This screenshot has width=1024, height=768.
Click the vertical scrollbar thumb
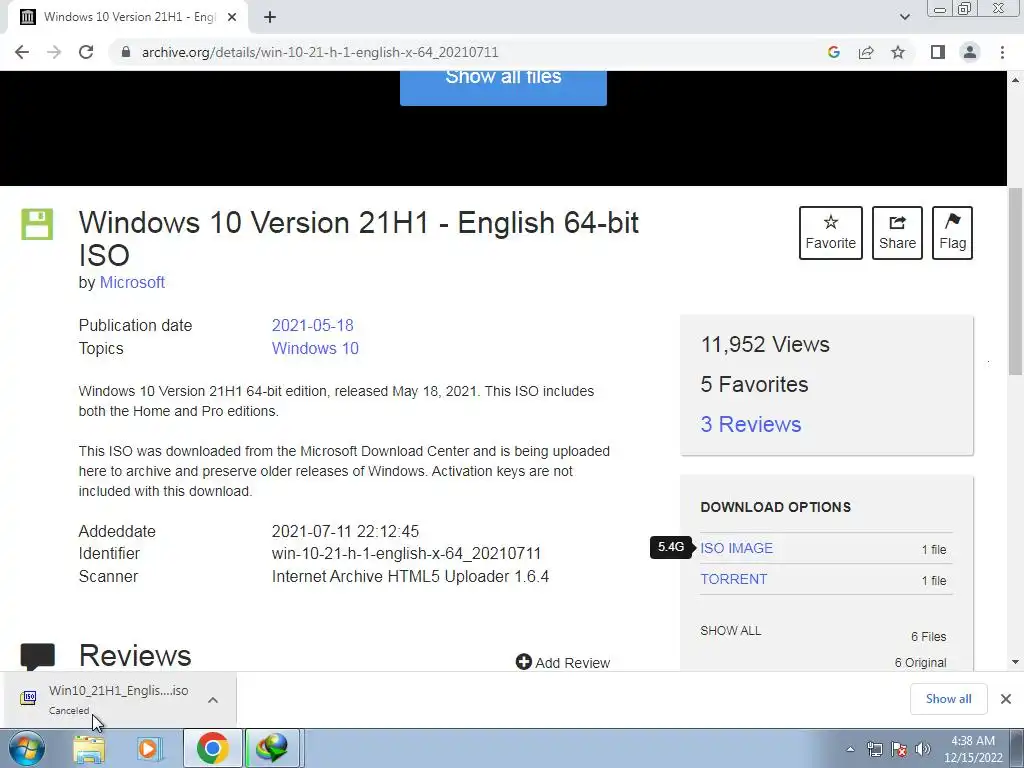pos(1016,280)
